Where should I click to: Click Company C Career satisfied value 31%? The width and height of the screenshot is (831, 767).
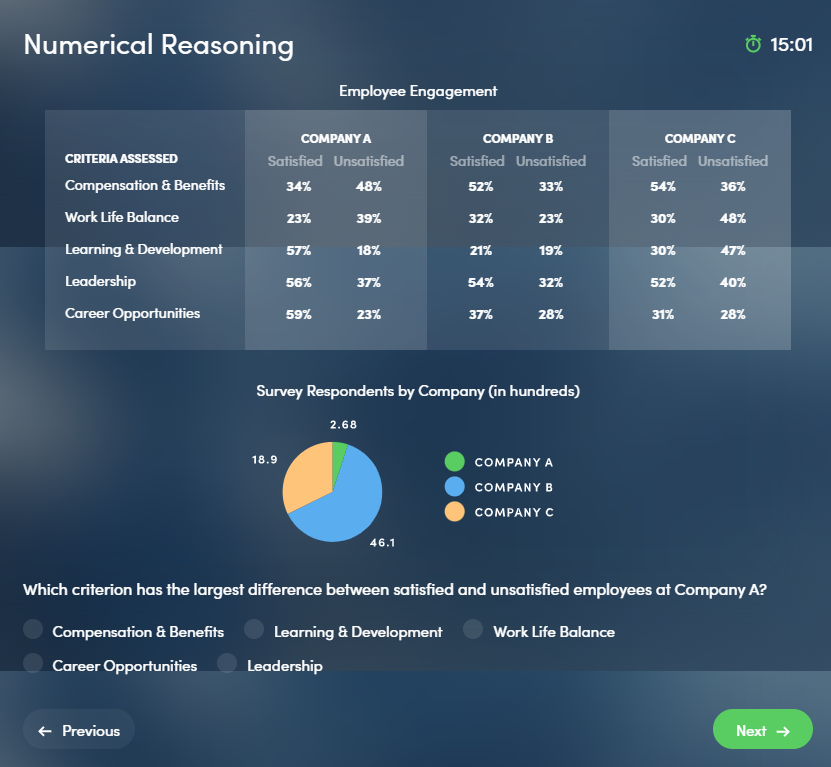[x=663, y=314]
